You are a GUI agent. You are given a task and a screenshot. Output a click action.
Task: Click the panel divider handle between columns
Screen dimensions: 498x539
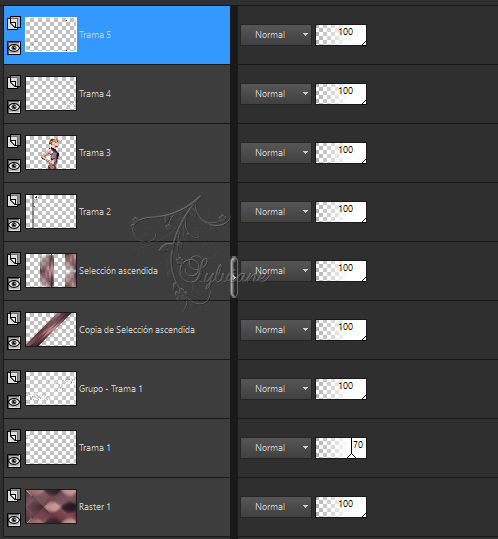pos(234,277)
